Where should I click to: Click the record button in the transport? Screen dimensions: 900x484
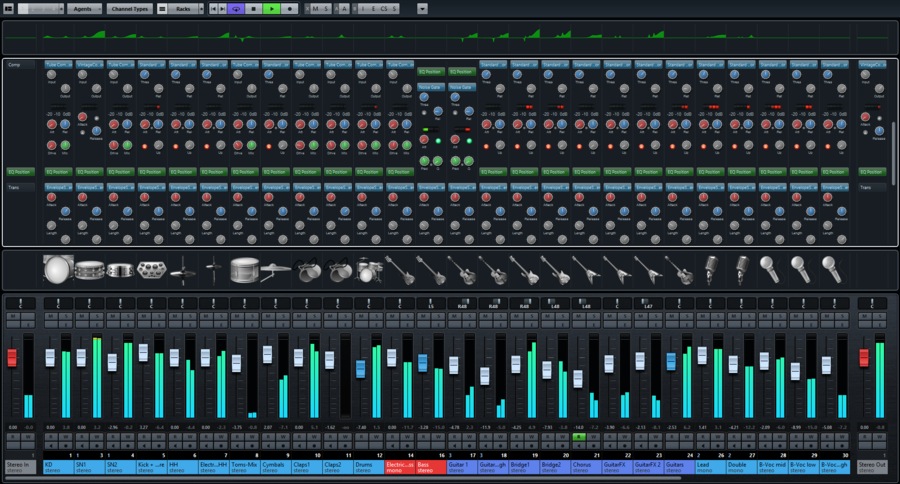click(290, 8)
